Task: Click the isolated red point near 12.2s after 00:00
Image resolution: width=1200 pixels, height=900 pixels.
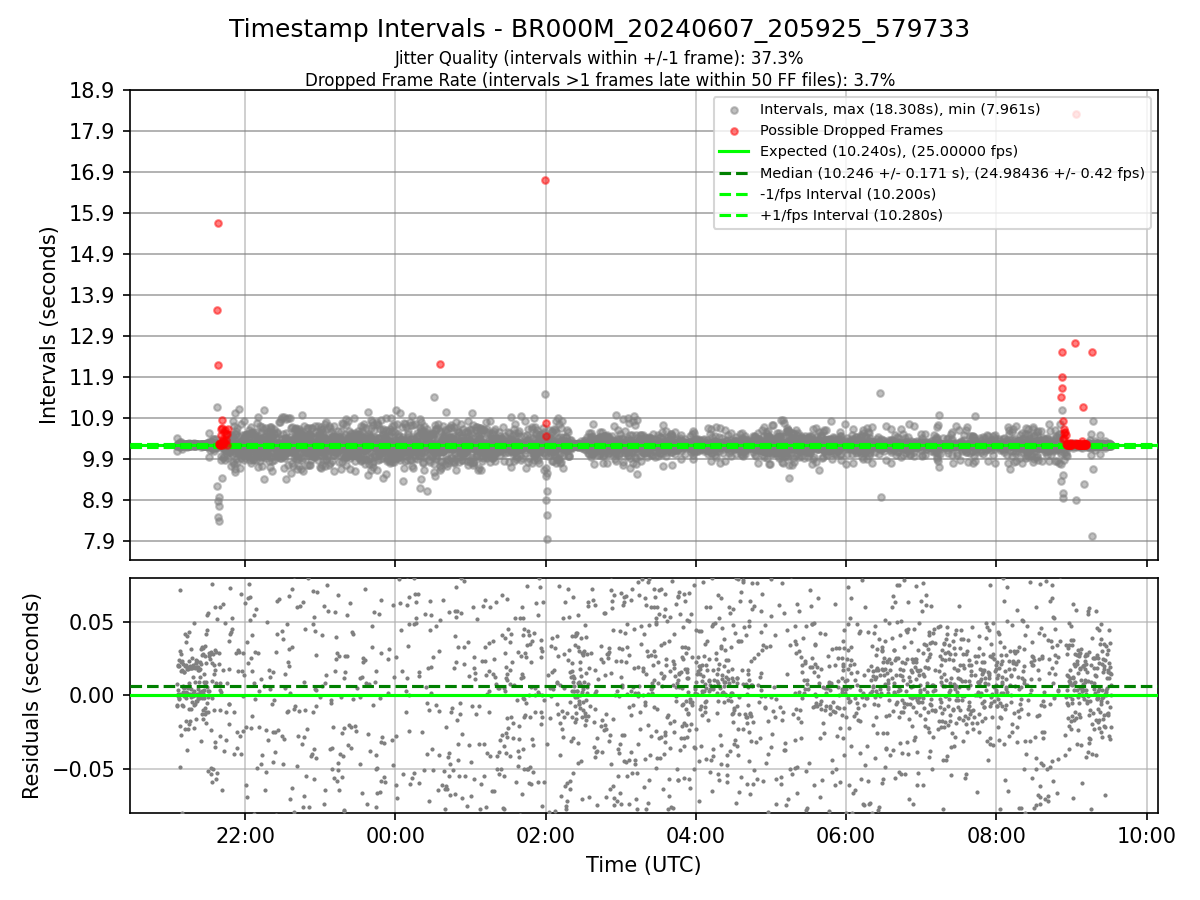Action: pos(440,364)
